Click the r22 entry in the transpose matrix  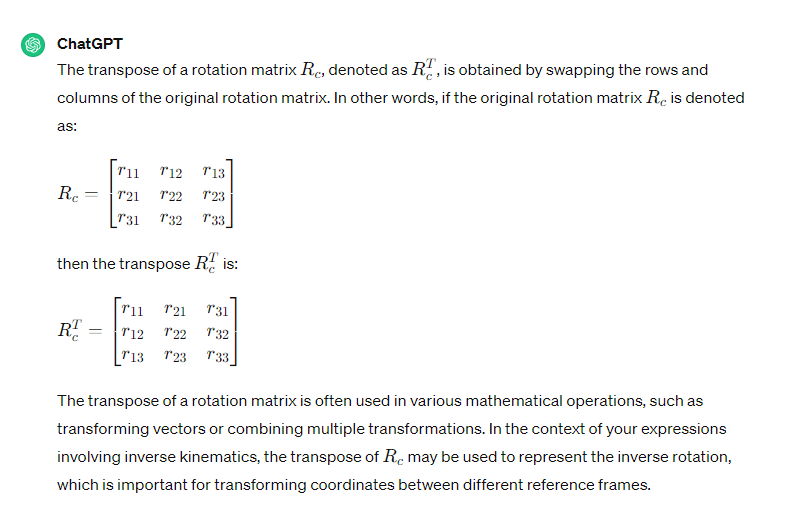[x=175, y=333]
